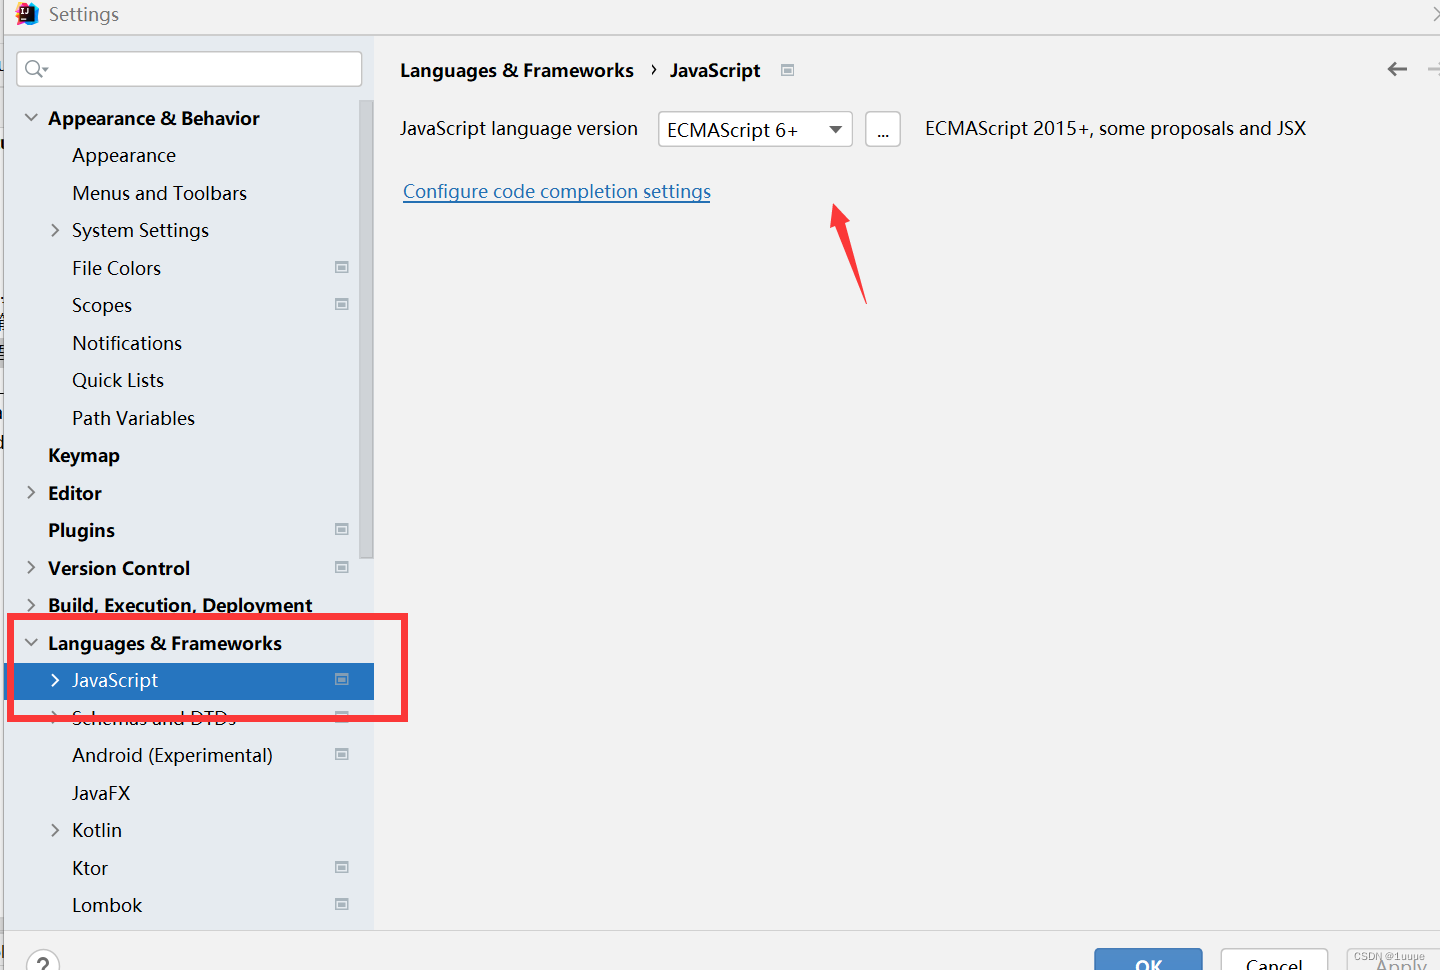Collapse the Appearance & Behavior section
The width and height of the screenshot is (1440, 970).
pos(31,117)
